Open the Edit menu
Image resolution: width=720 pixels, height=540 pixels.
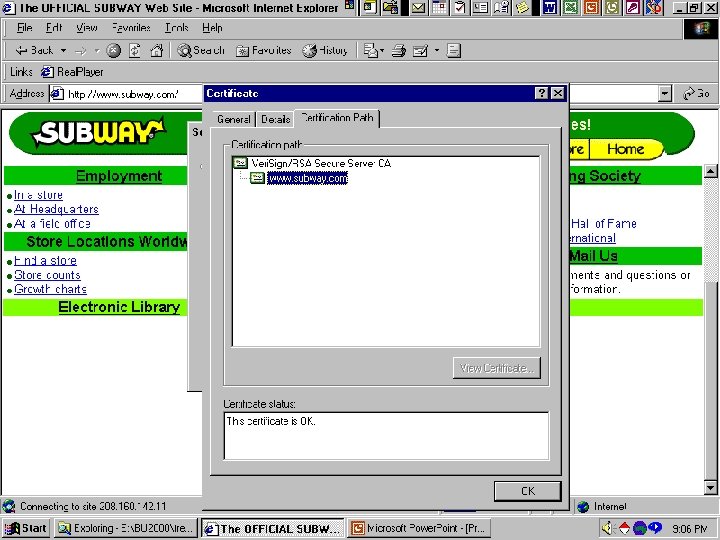point(54,28)
